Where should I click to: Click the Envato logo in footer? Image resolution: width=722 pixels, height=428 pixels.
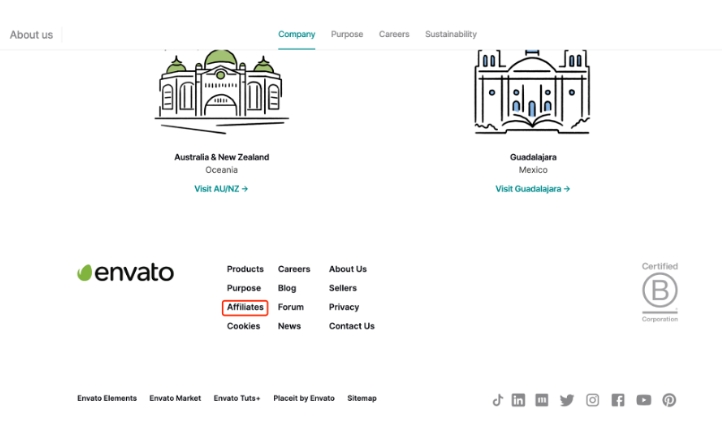(125, 273)
